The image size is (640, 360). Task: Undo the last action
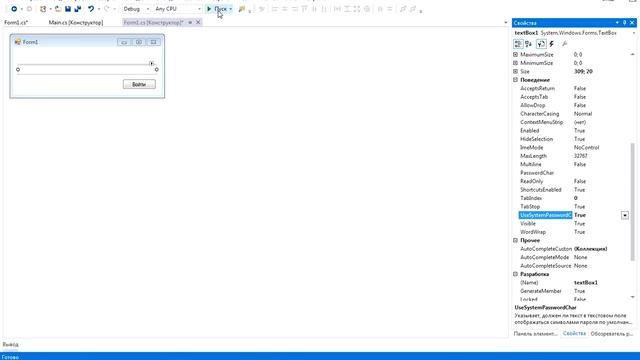click(91, 9)
